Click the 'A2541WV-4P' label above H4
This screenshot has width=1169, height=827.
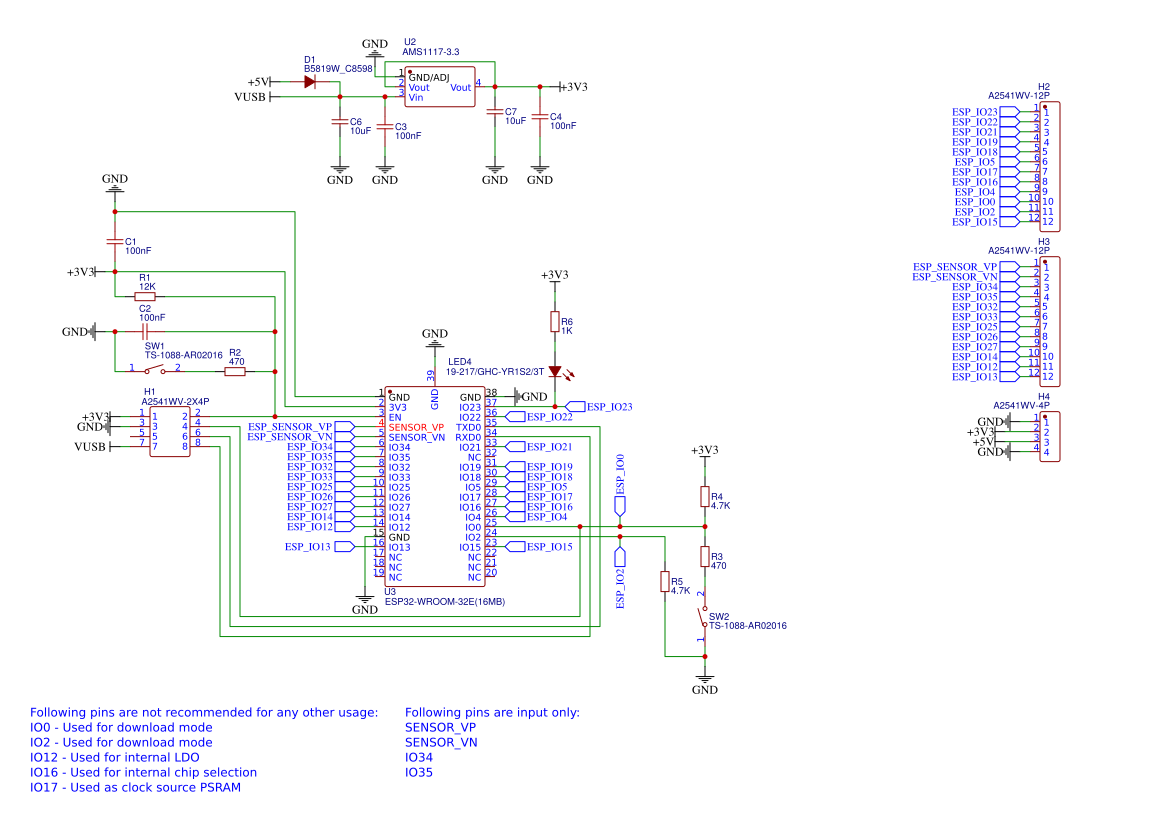tap(1021, 406)
